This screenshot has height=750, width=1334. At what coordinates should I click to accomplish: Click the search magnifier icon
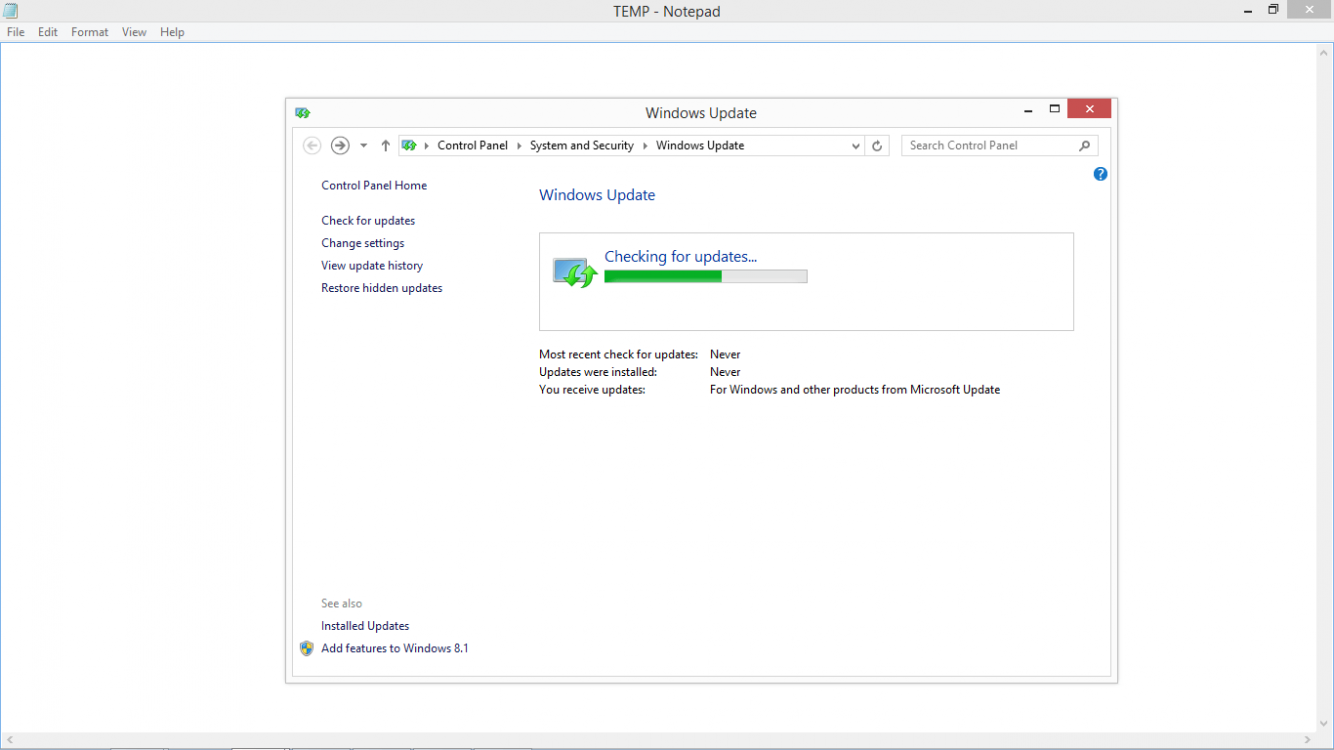[x=1084, y=146]
